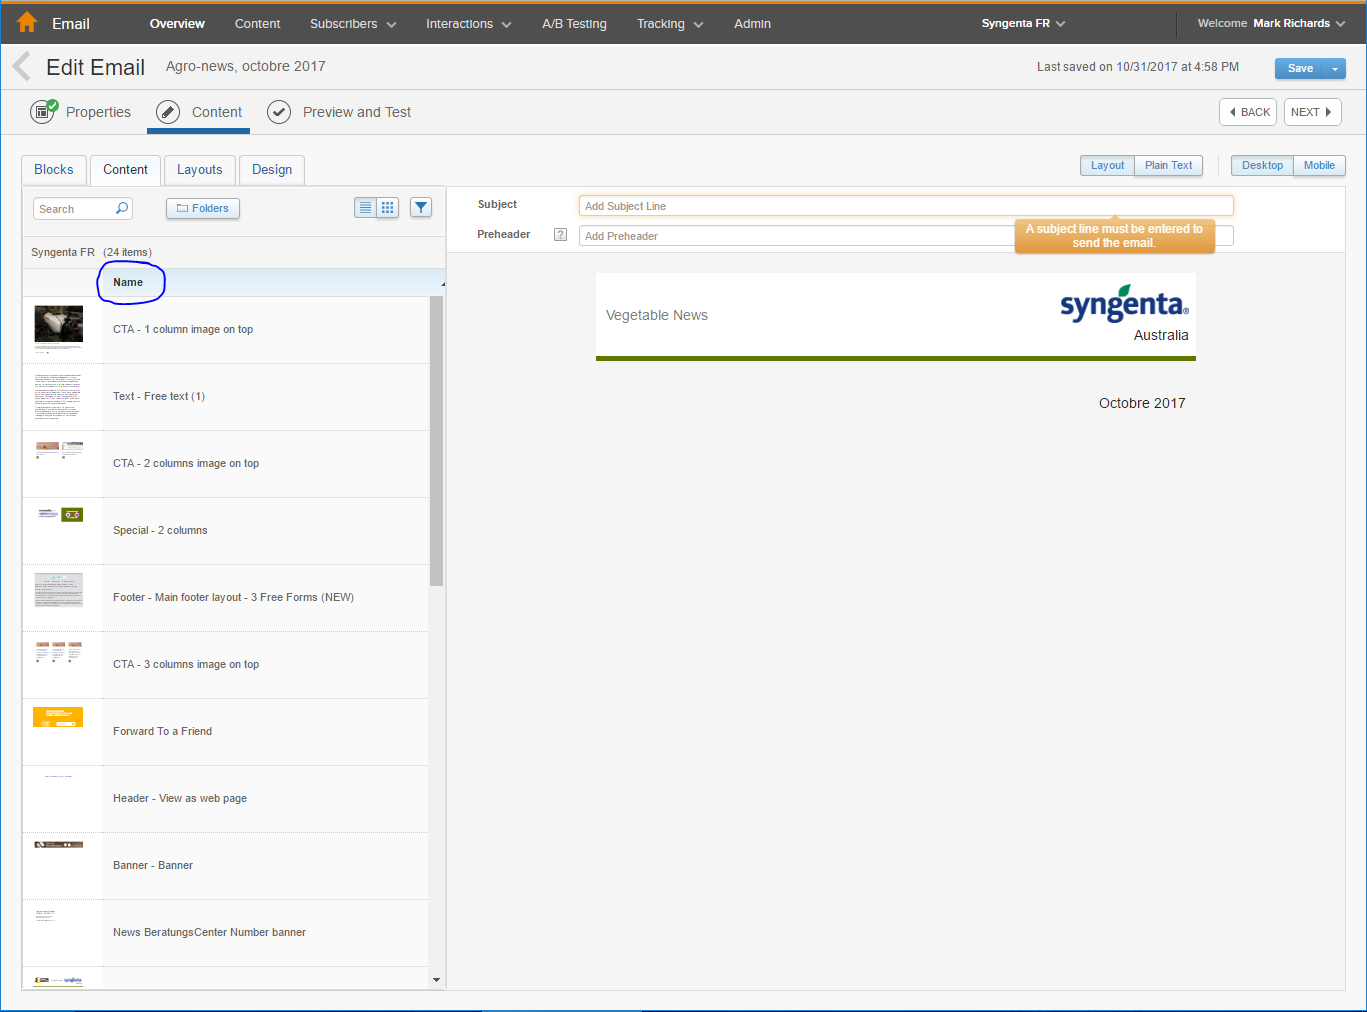The height and width of the screenshot is (1012, 1367).
Task: Click the Preview and Test checkmark icon
Action: [x=279, y=112]
